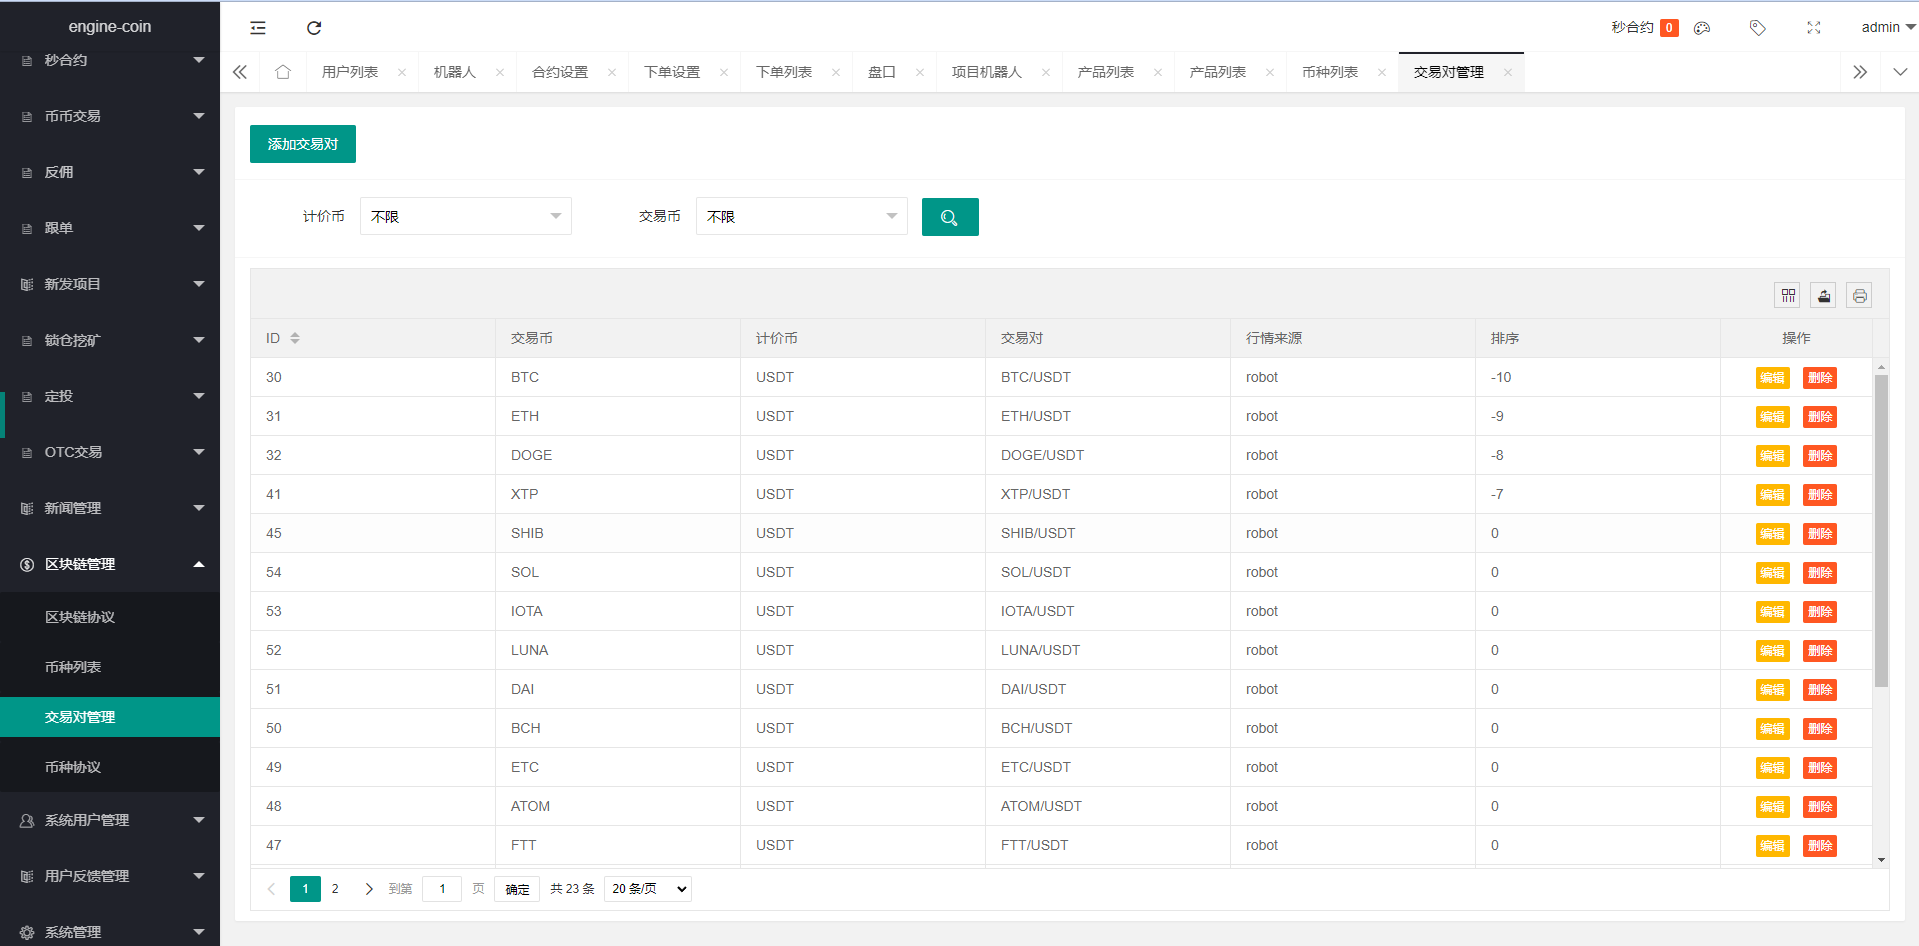Export table data using the export icon

1823,295
